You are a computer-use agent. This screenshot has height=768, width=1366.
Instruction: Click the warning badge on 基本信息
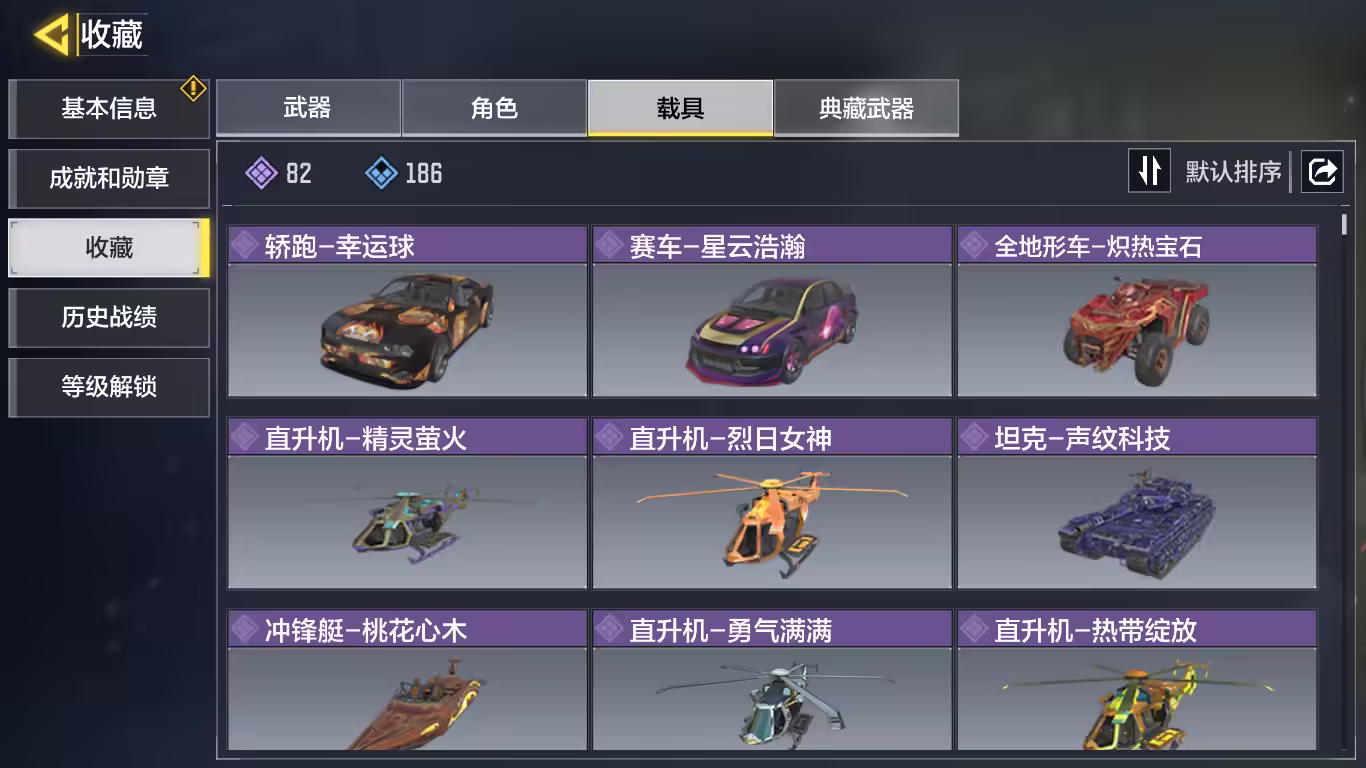click(193, 88)
